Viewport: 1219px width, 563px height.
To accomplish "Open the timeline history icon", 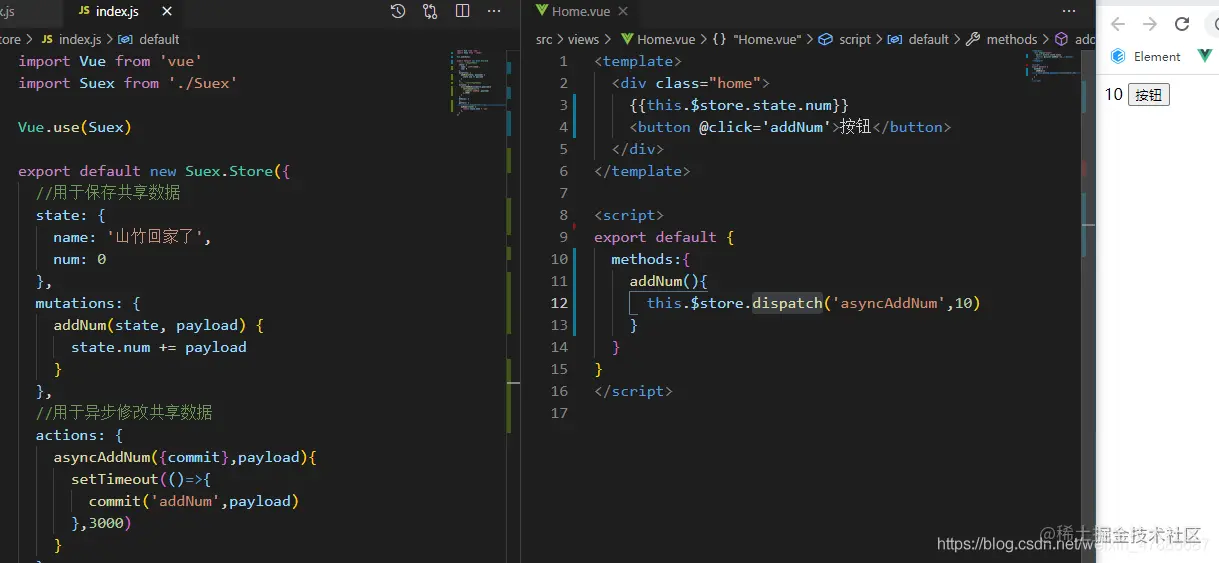I will point(398,12).
